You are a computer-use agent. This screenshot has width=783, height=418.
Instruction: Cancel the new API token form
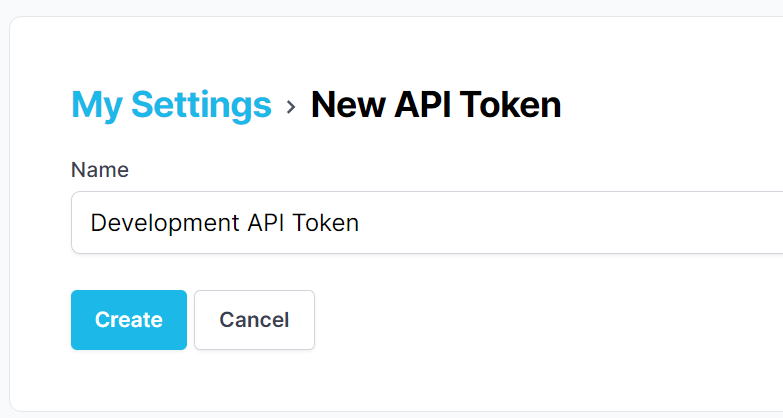coord(254,320)
